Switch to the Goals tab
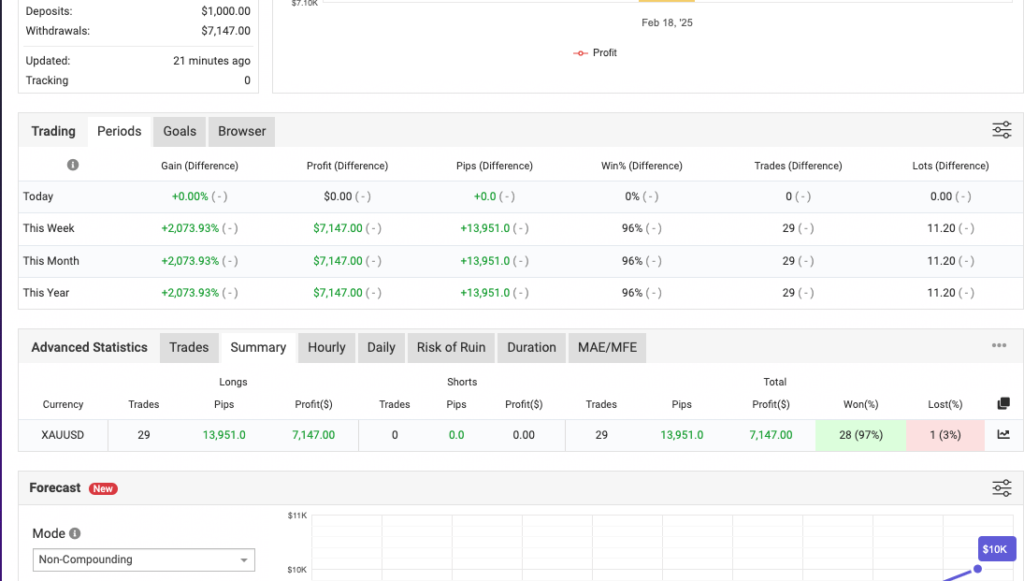 click(x=180, y=131)
